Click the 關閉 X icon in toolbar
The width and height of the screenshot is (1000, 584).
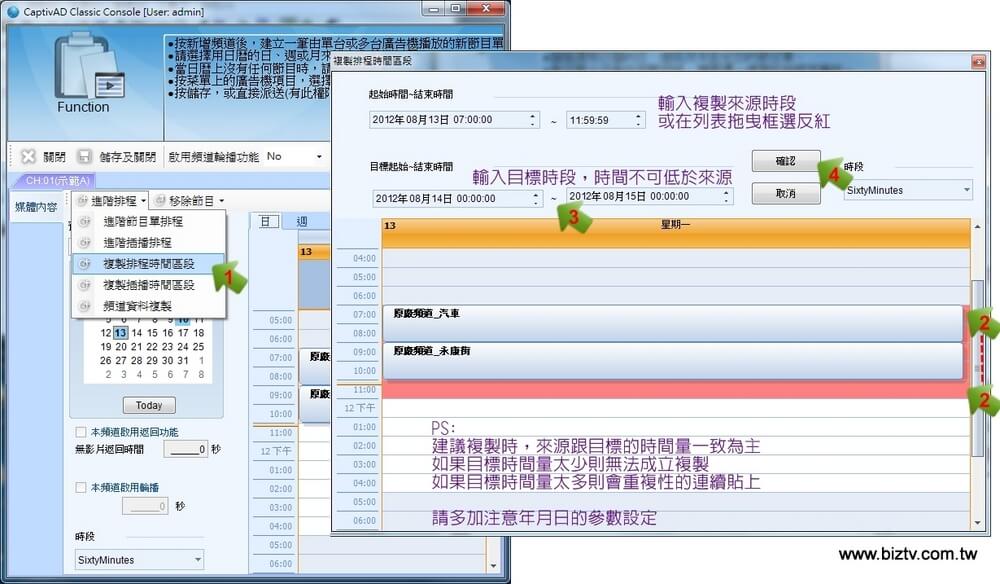coord(28,157)
